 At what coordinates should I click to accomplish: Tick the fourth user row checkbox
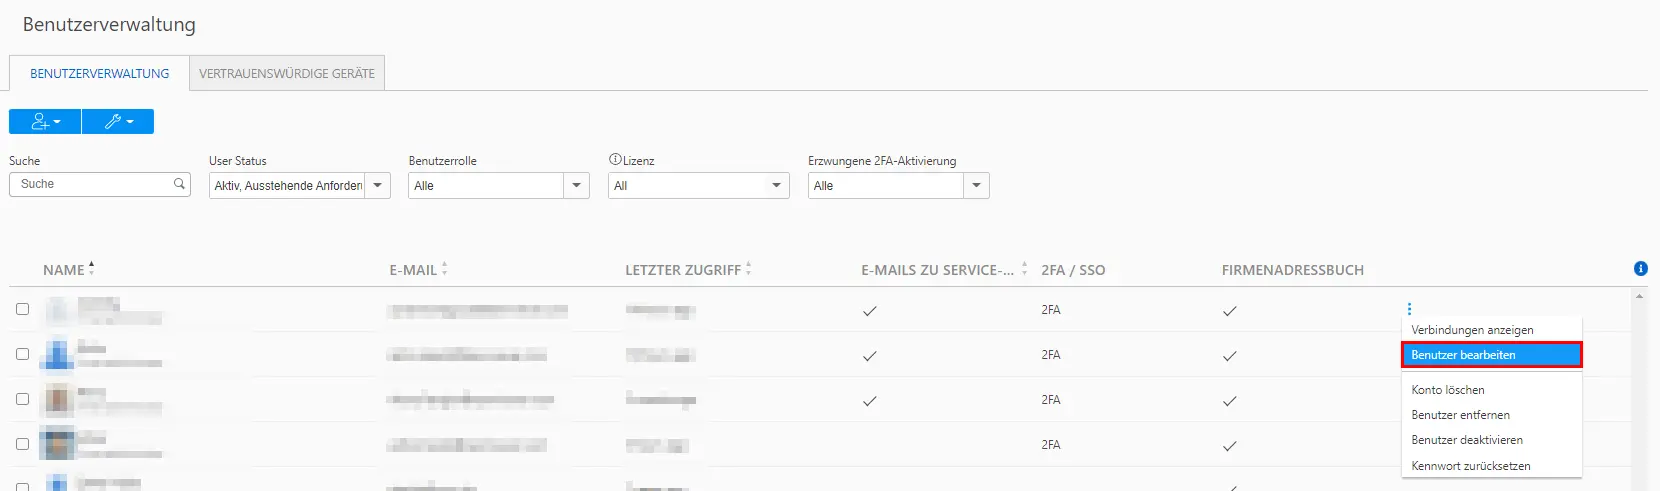(x=22, y=444)
